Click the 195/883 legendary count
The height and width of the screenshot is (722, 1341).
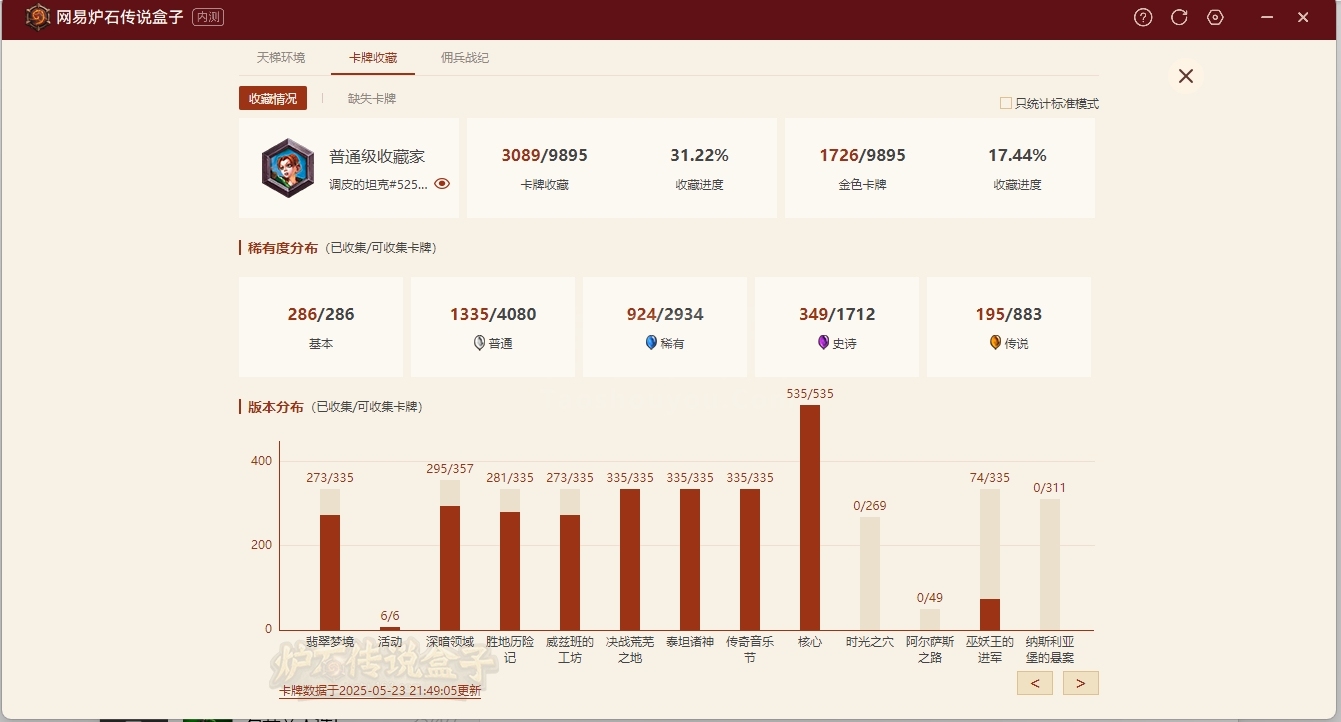coord(1009,314)
